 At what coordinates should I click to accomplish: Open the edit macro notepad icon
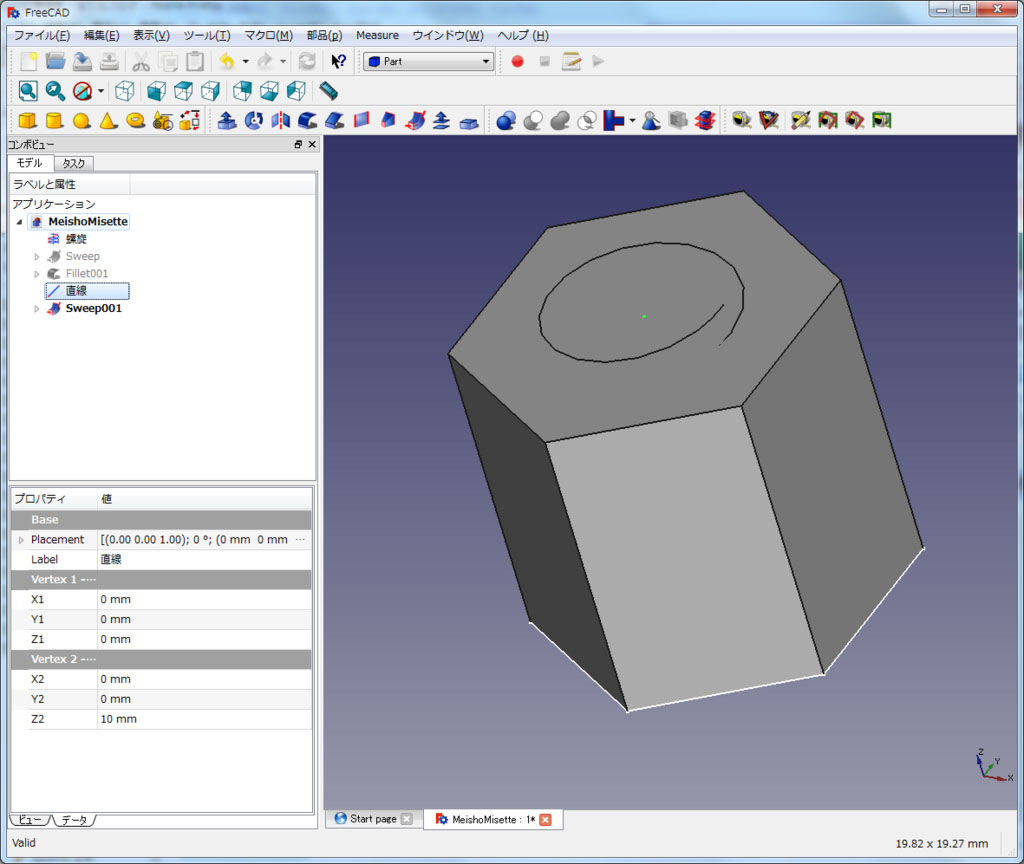click(571, 61)
